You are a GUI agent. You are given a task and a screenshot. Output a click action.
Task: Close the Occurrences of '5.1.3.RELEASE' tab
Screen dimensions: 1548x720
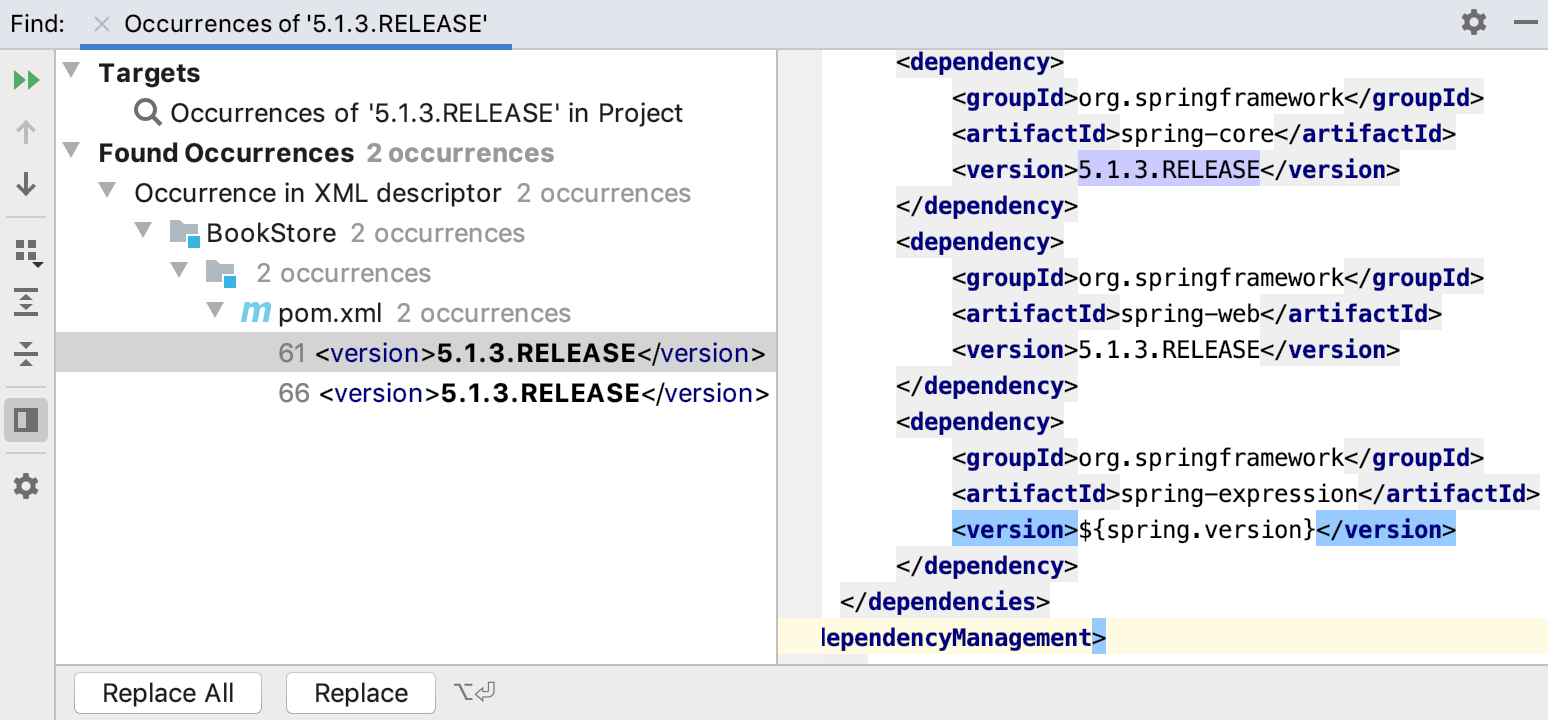click(101, 24)
